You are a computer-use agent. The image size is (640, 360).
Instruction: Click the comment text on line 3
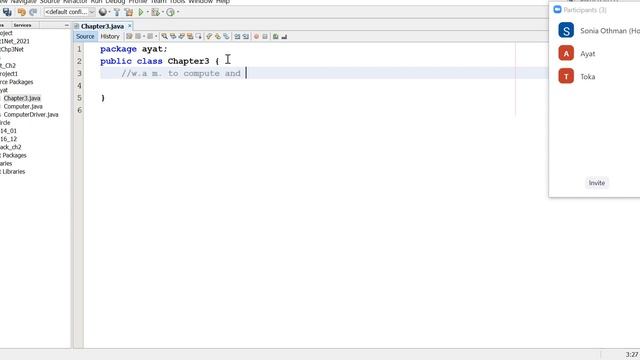click(180, 73)
